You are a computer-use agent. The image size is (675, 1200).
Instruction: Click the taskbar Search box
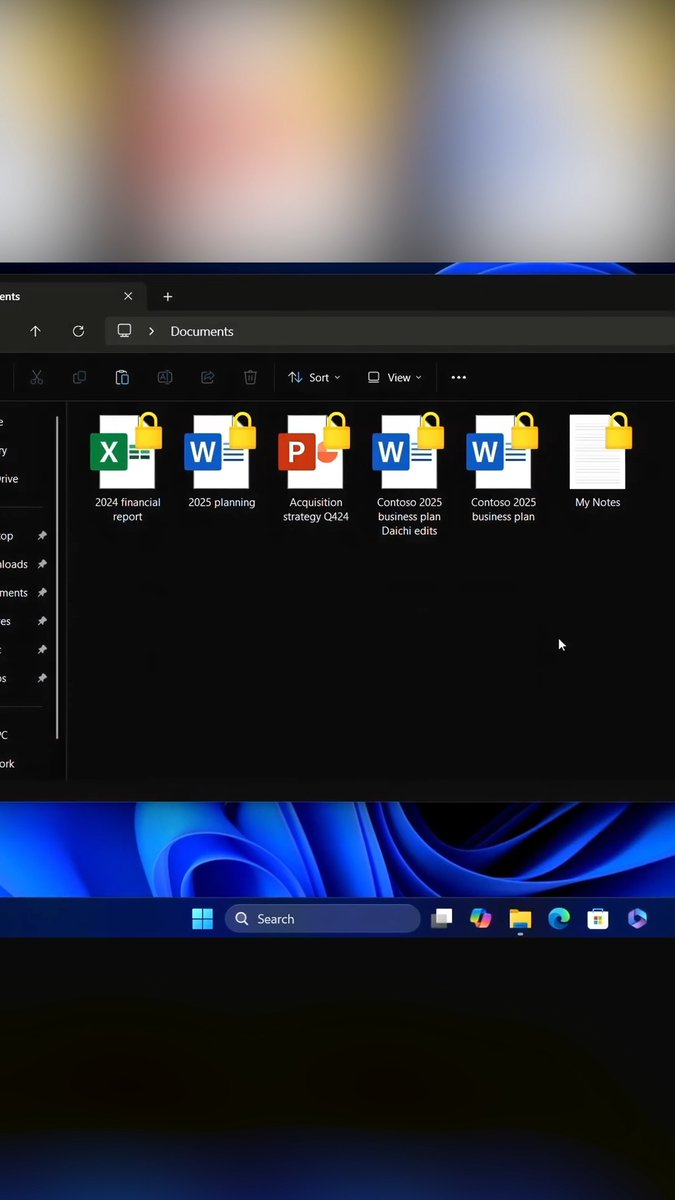322,919
